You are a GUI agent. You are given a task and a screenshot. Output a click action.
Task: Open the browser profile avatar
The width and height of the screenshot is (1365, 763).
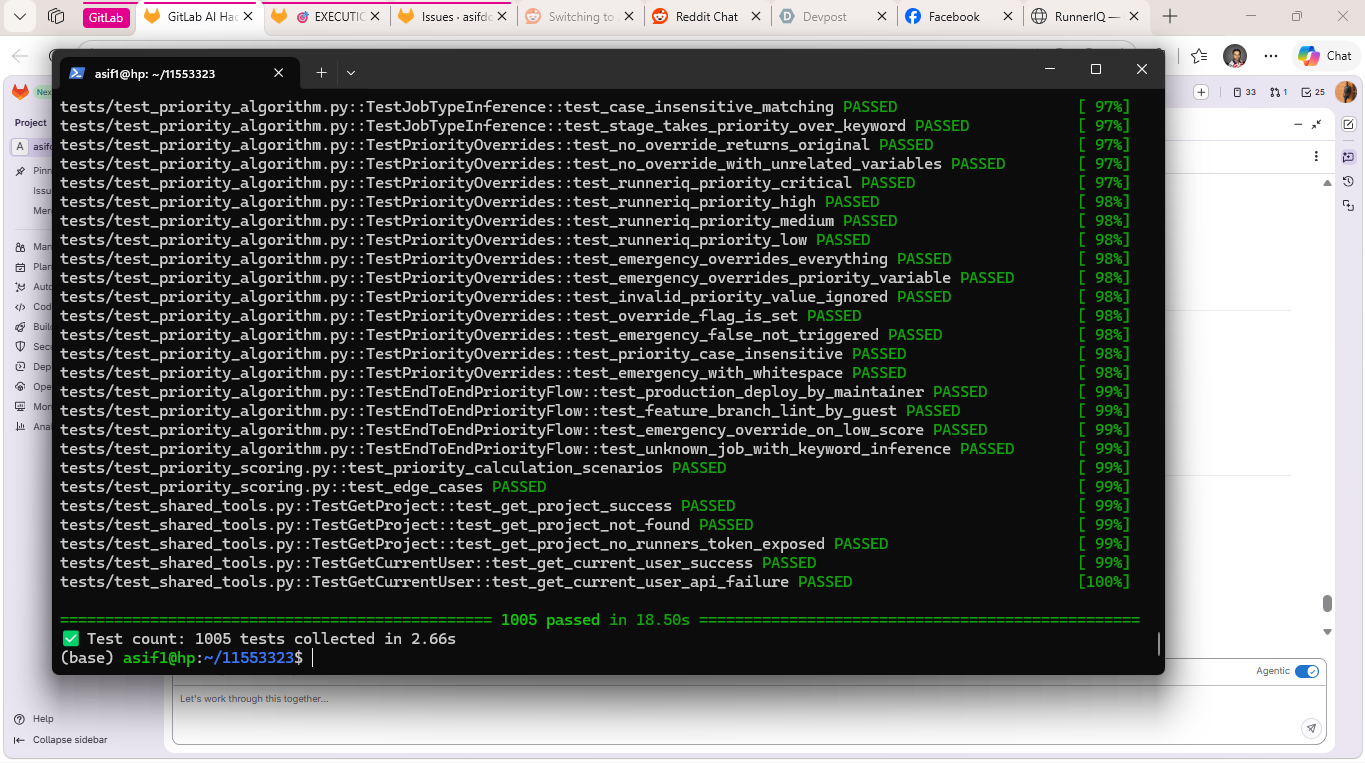(x=1235, y=56)
